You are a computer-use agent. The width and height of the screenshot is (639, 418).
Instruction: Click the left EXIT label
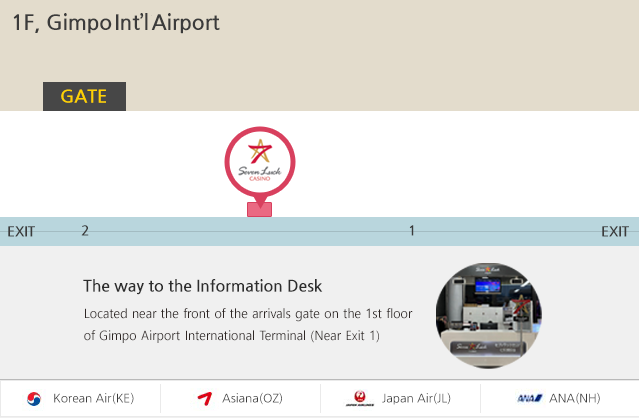pos(21,232)
